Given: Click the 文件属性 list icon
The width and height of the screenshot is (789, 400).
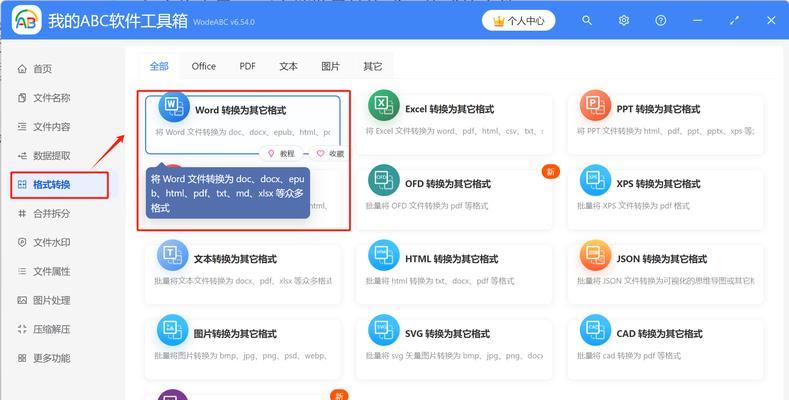Looking at the screenshot, I should (x=22, y=272).
